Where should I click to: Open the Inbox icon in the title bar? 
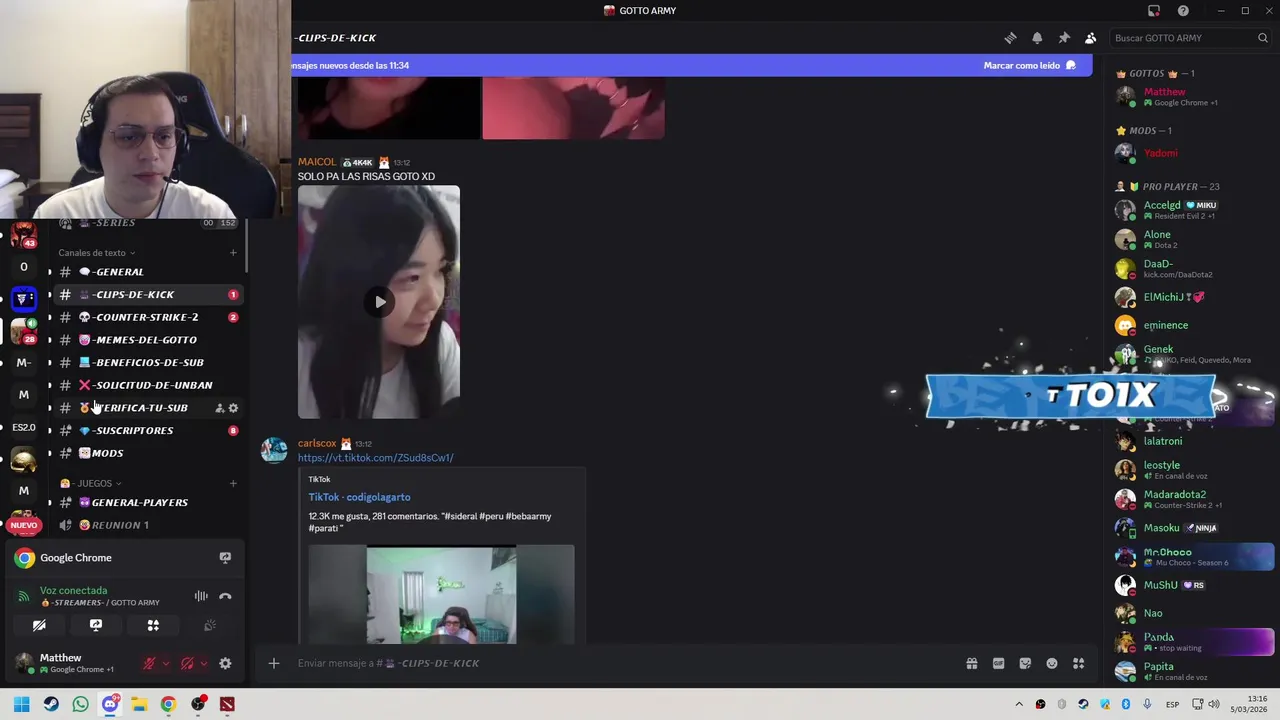click(x=1154, y=11)
